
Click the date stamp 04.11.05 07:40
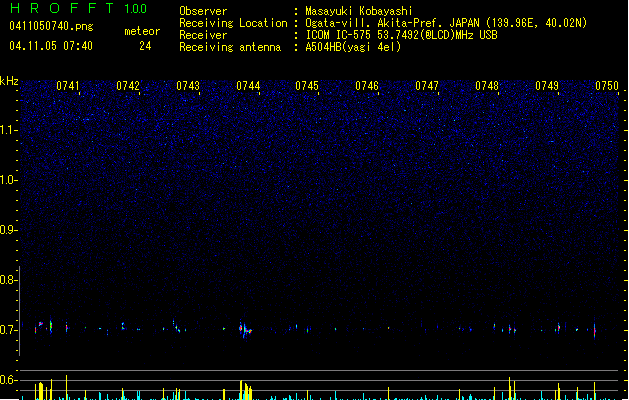point(51,46)
